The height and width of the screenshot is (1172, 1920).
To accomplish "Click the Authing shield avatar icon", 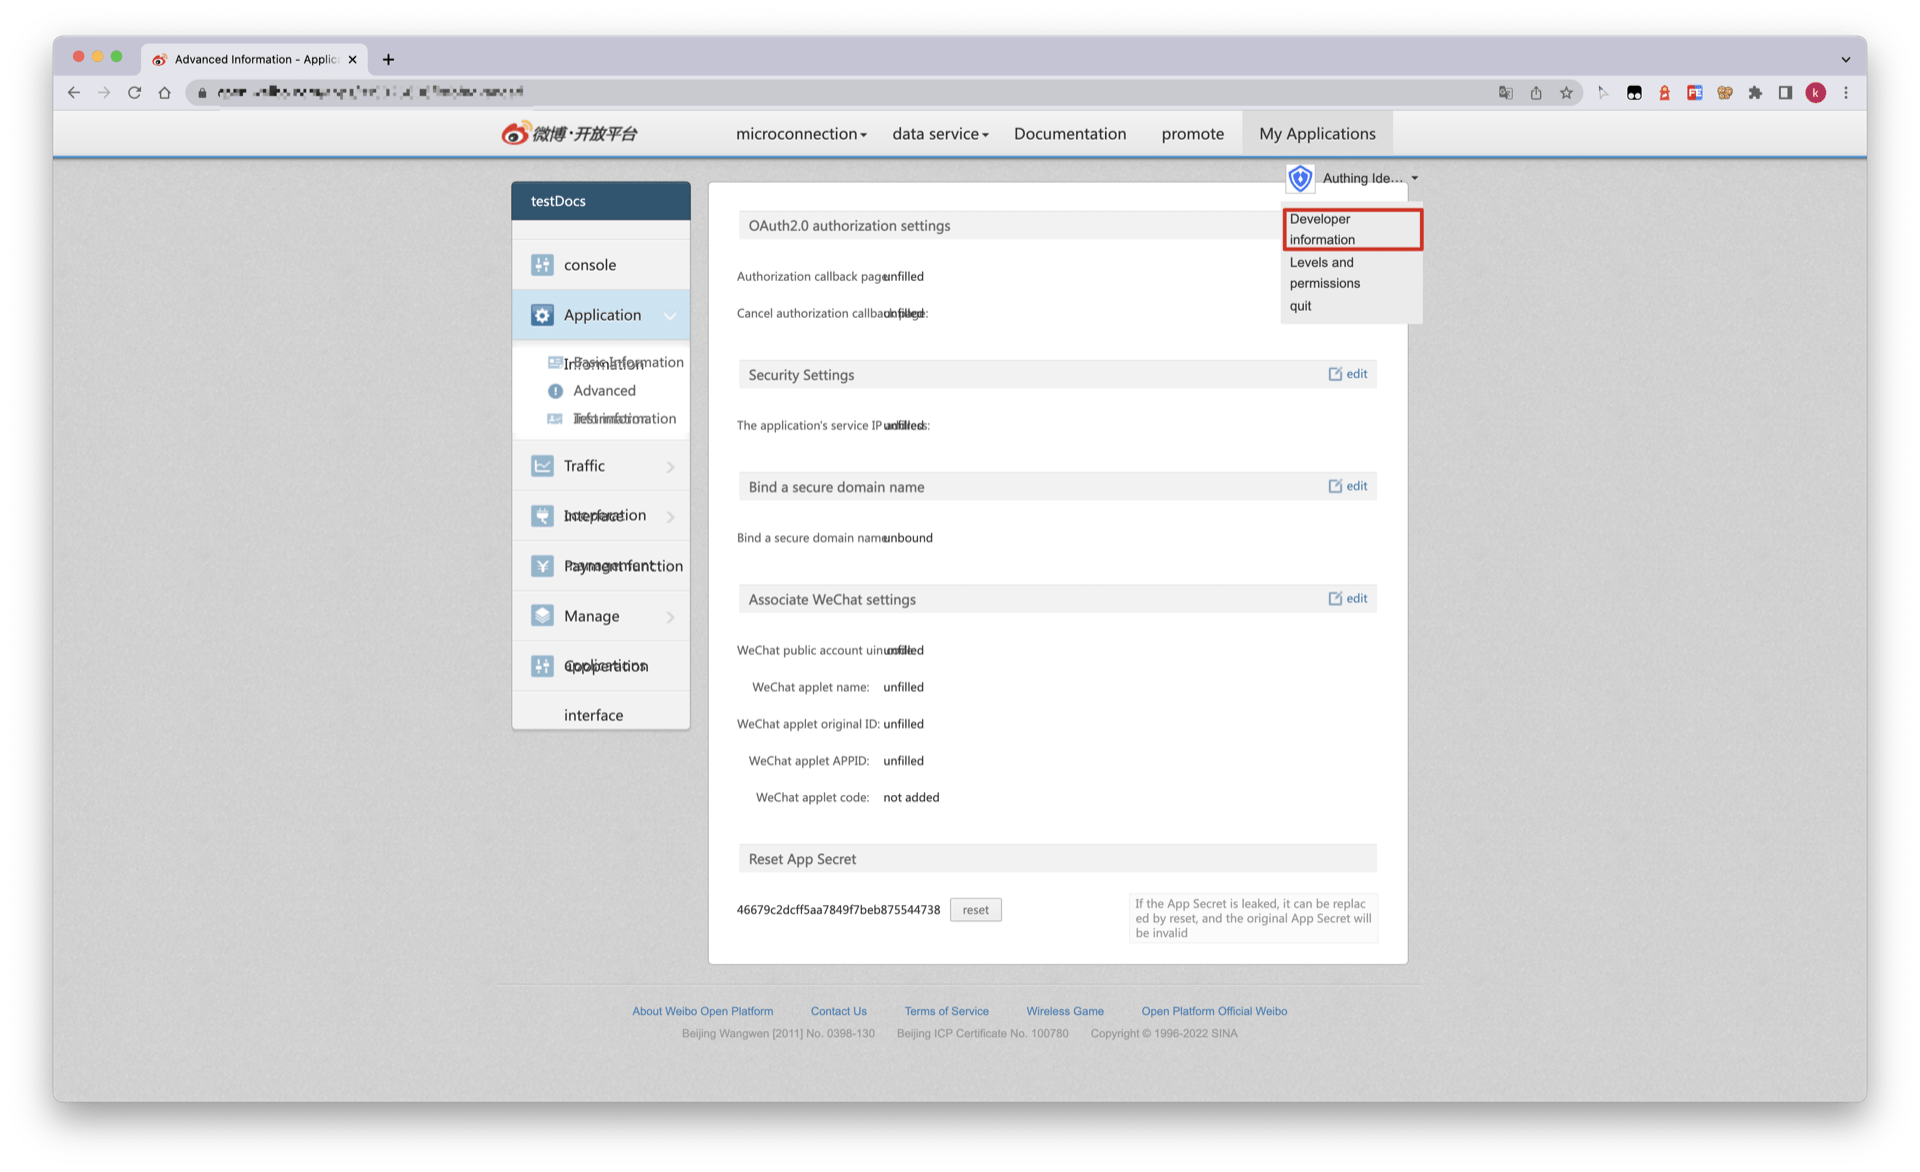I will click(1300, 179).
